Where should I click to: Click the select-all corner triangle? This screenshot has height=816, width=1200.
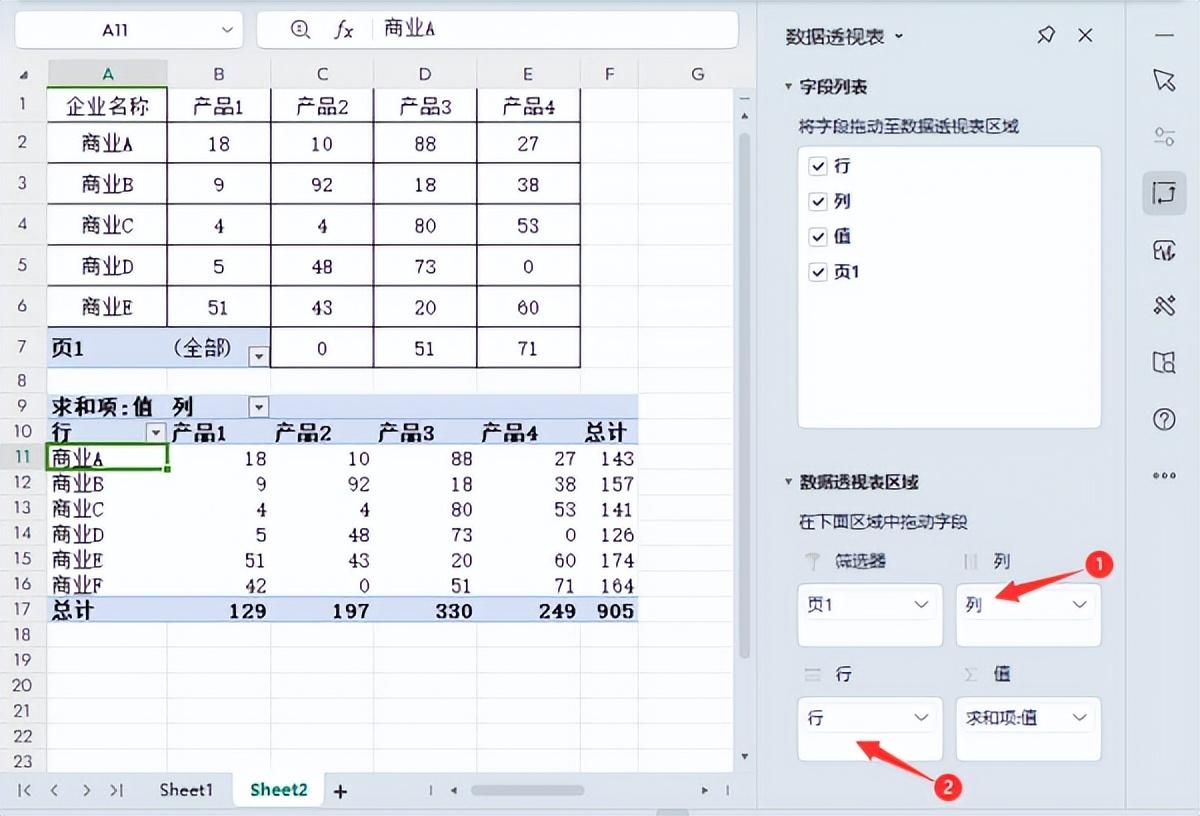(25, 74)
